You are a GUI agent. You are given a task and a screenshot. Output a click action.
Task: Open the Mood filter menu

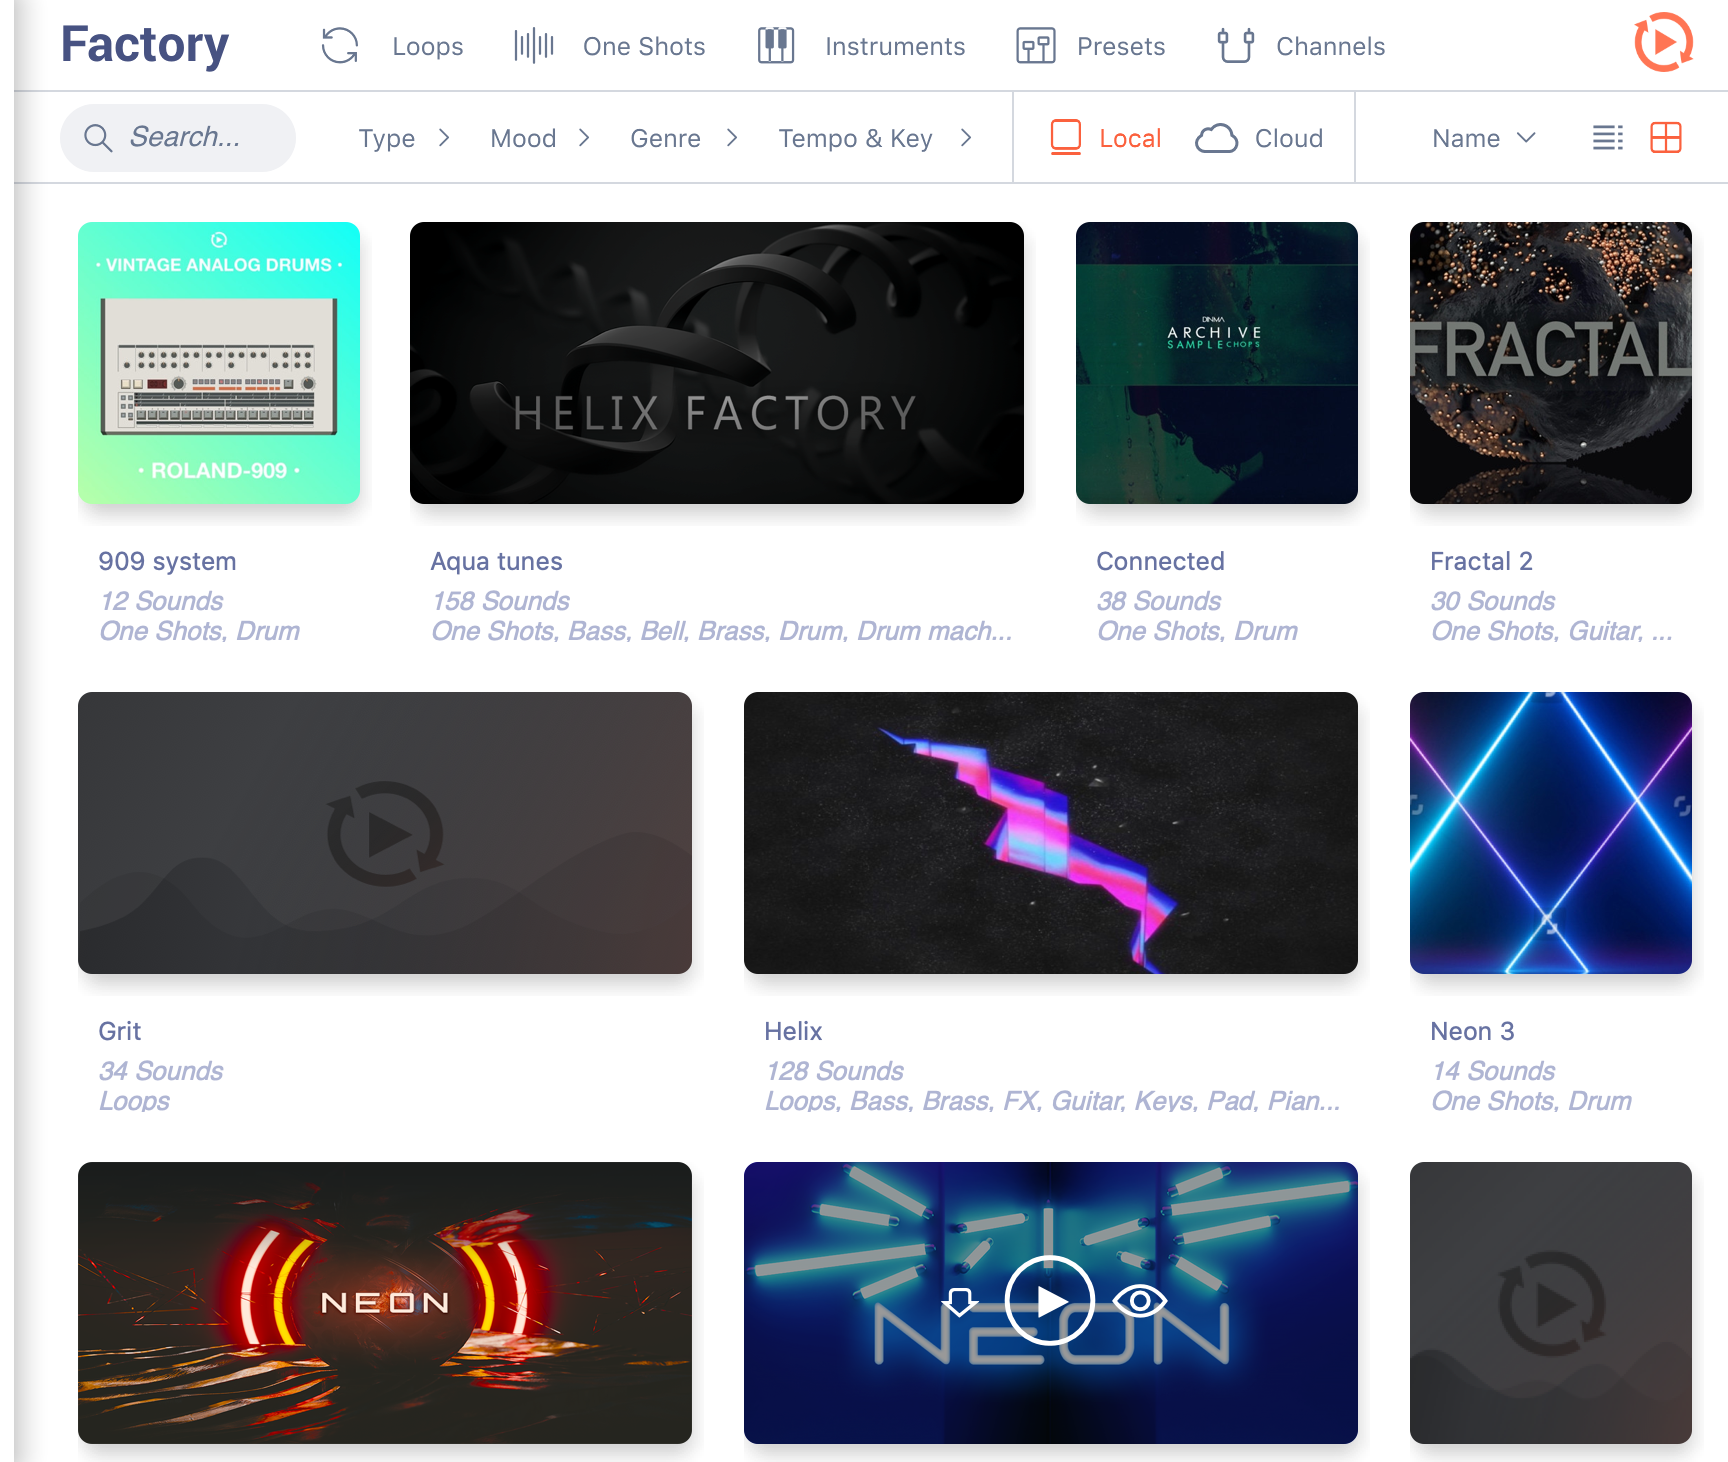click(541, 138)
